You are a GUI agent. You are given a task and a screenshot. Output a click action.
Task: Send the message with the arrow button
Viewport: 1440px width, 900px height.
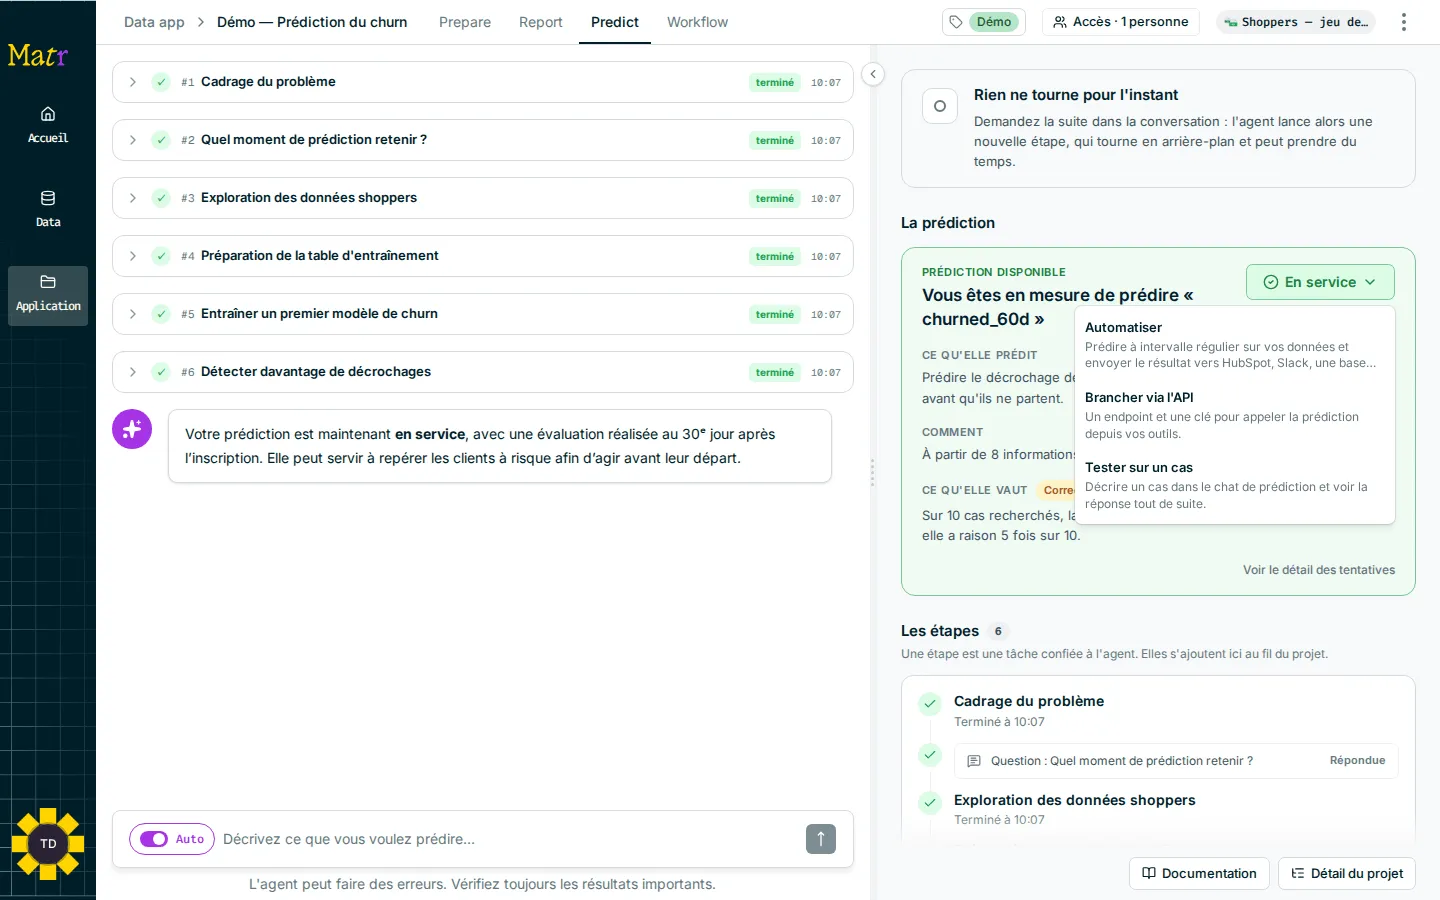point(821,839)
